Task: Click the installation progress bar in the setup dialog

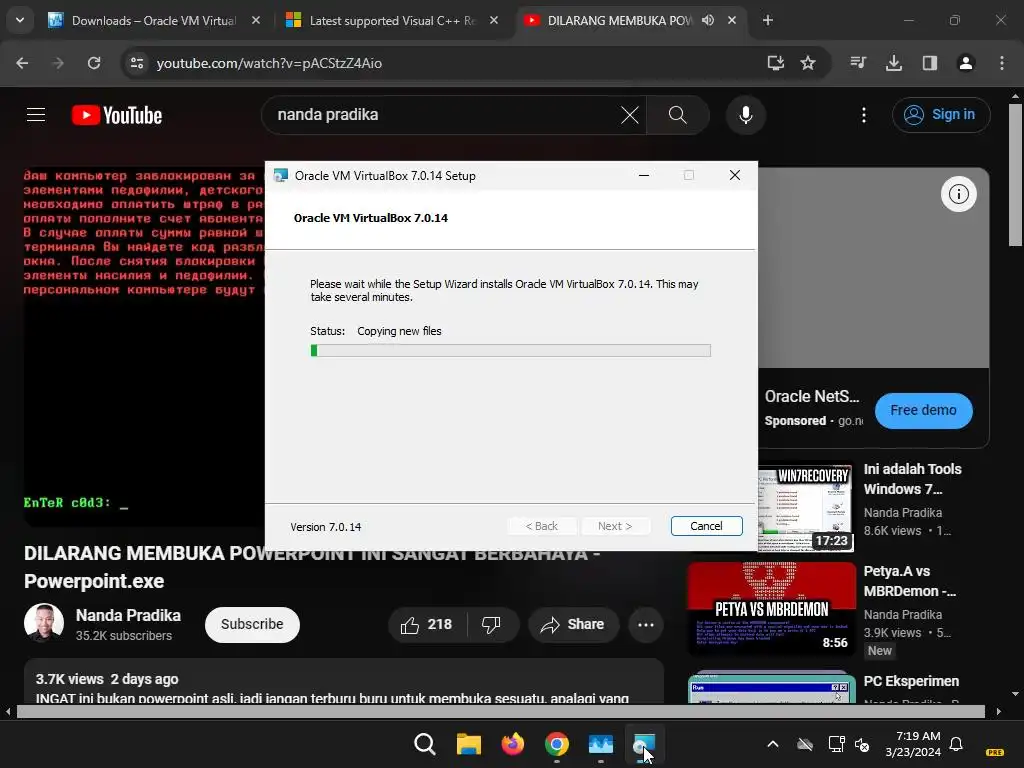Action: click(510, 351)
